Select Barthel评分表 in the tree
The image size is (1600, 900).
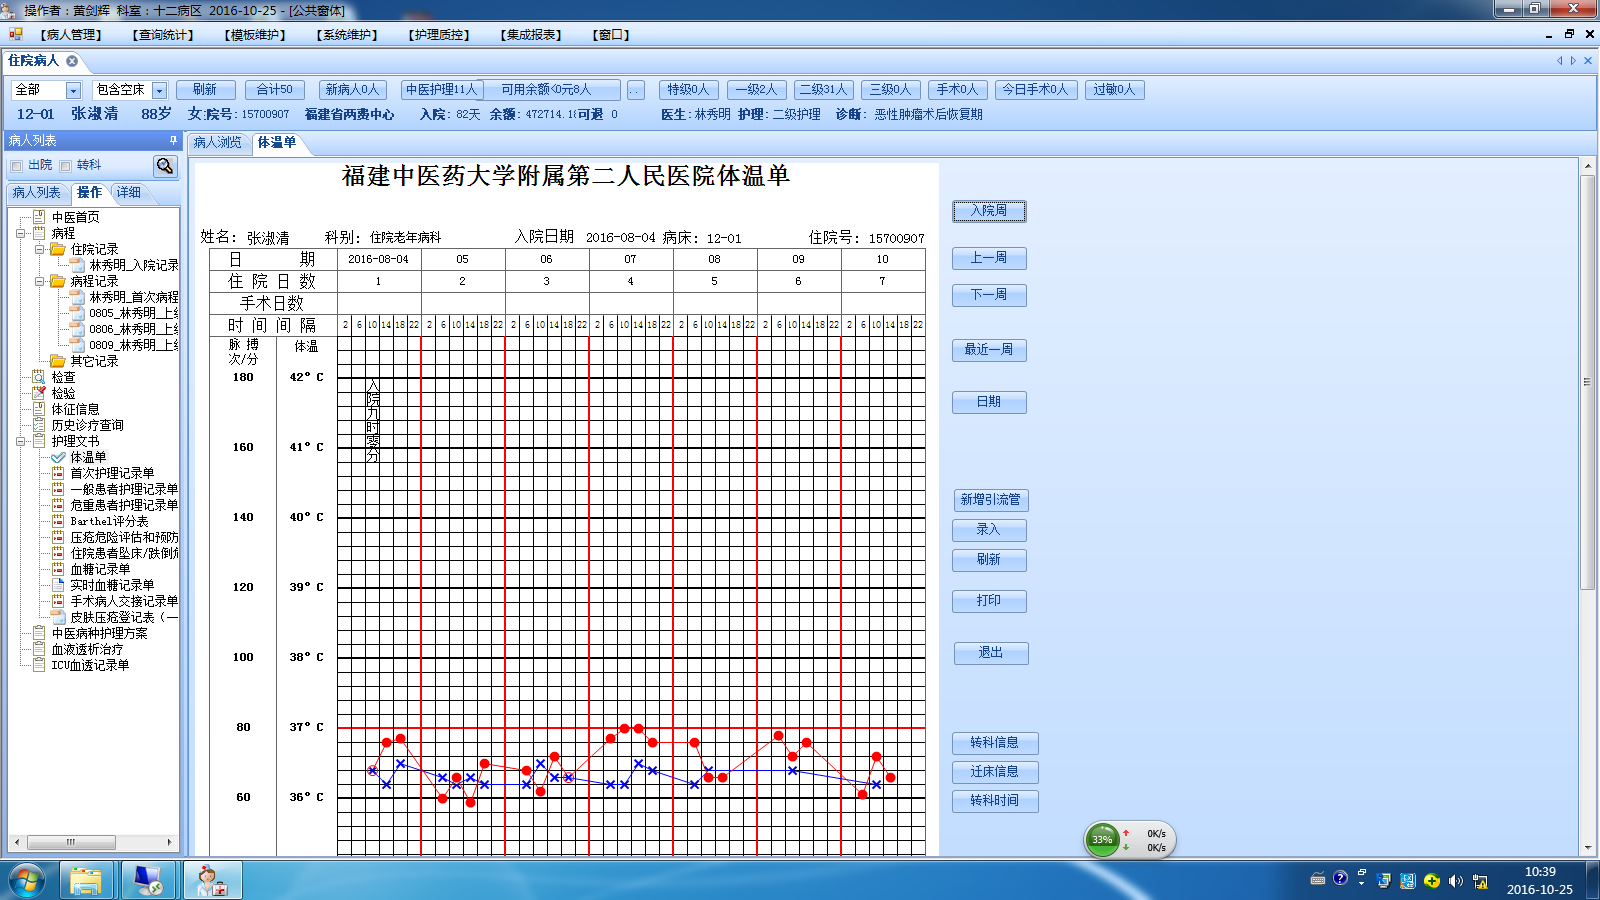(109, 521)
